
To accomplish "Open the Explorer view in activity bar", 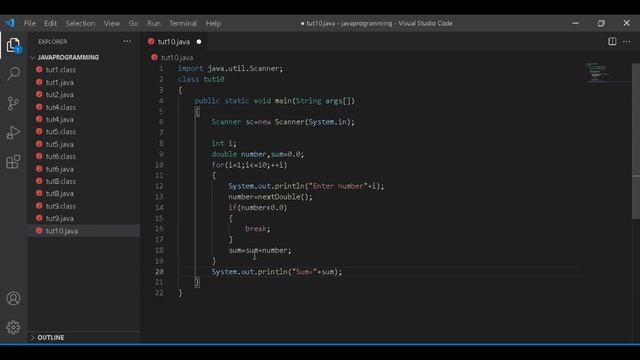I will 13,44.
